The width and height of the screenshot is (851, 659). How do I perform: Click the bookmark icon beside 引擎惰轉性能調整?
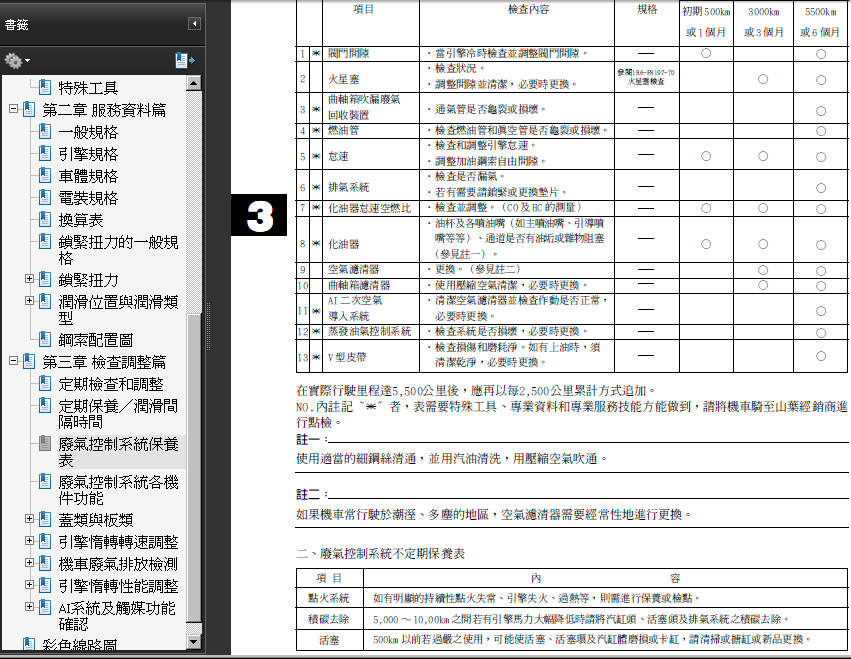46,585
